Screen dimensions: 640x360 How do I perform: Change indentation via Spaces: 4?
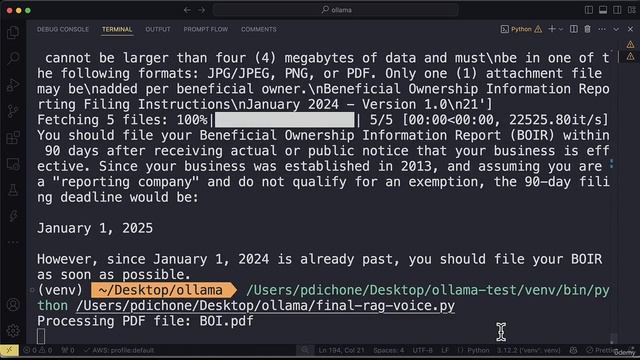tap(389, 350)
